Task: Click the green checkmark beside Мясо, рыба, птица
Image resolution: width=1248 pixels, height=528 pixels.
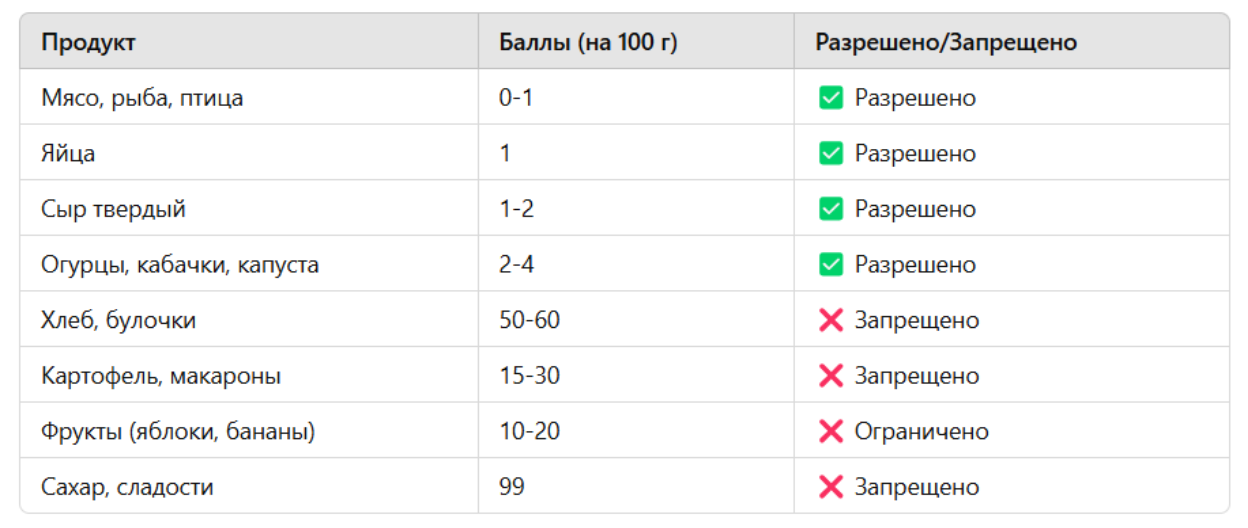Action: point(830,98)
